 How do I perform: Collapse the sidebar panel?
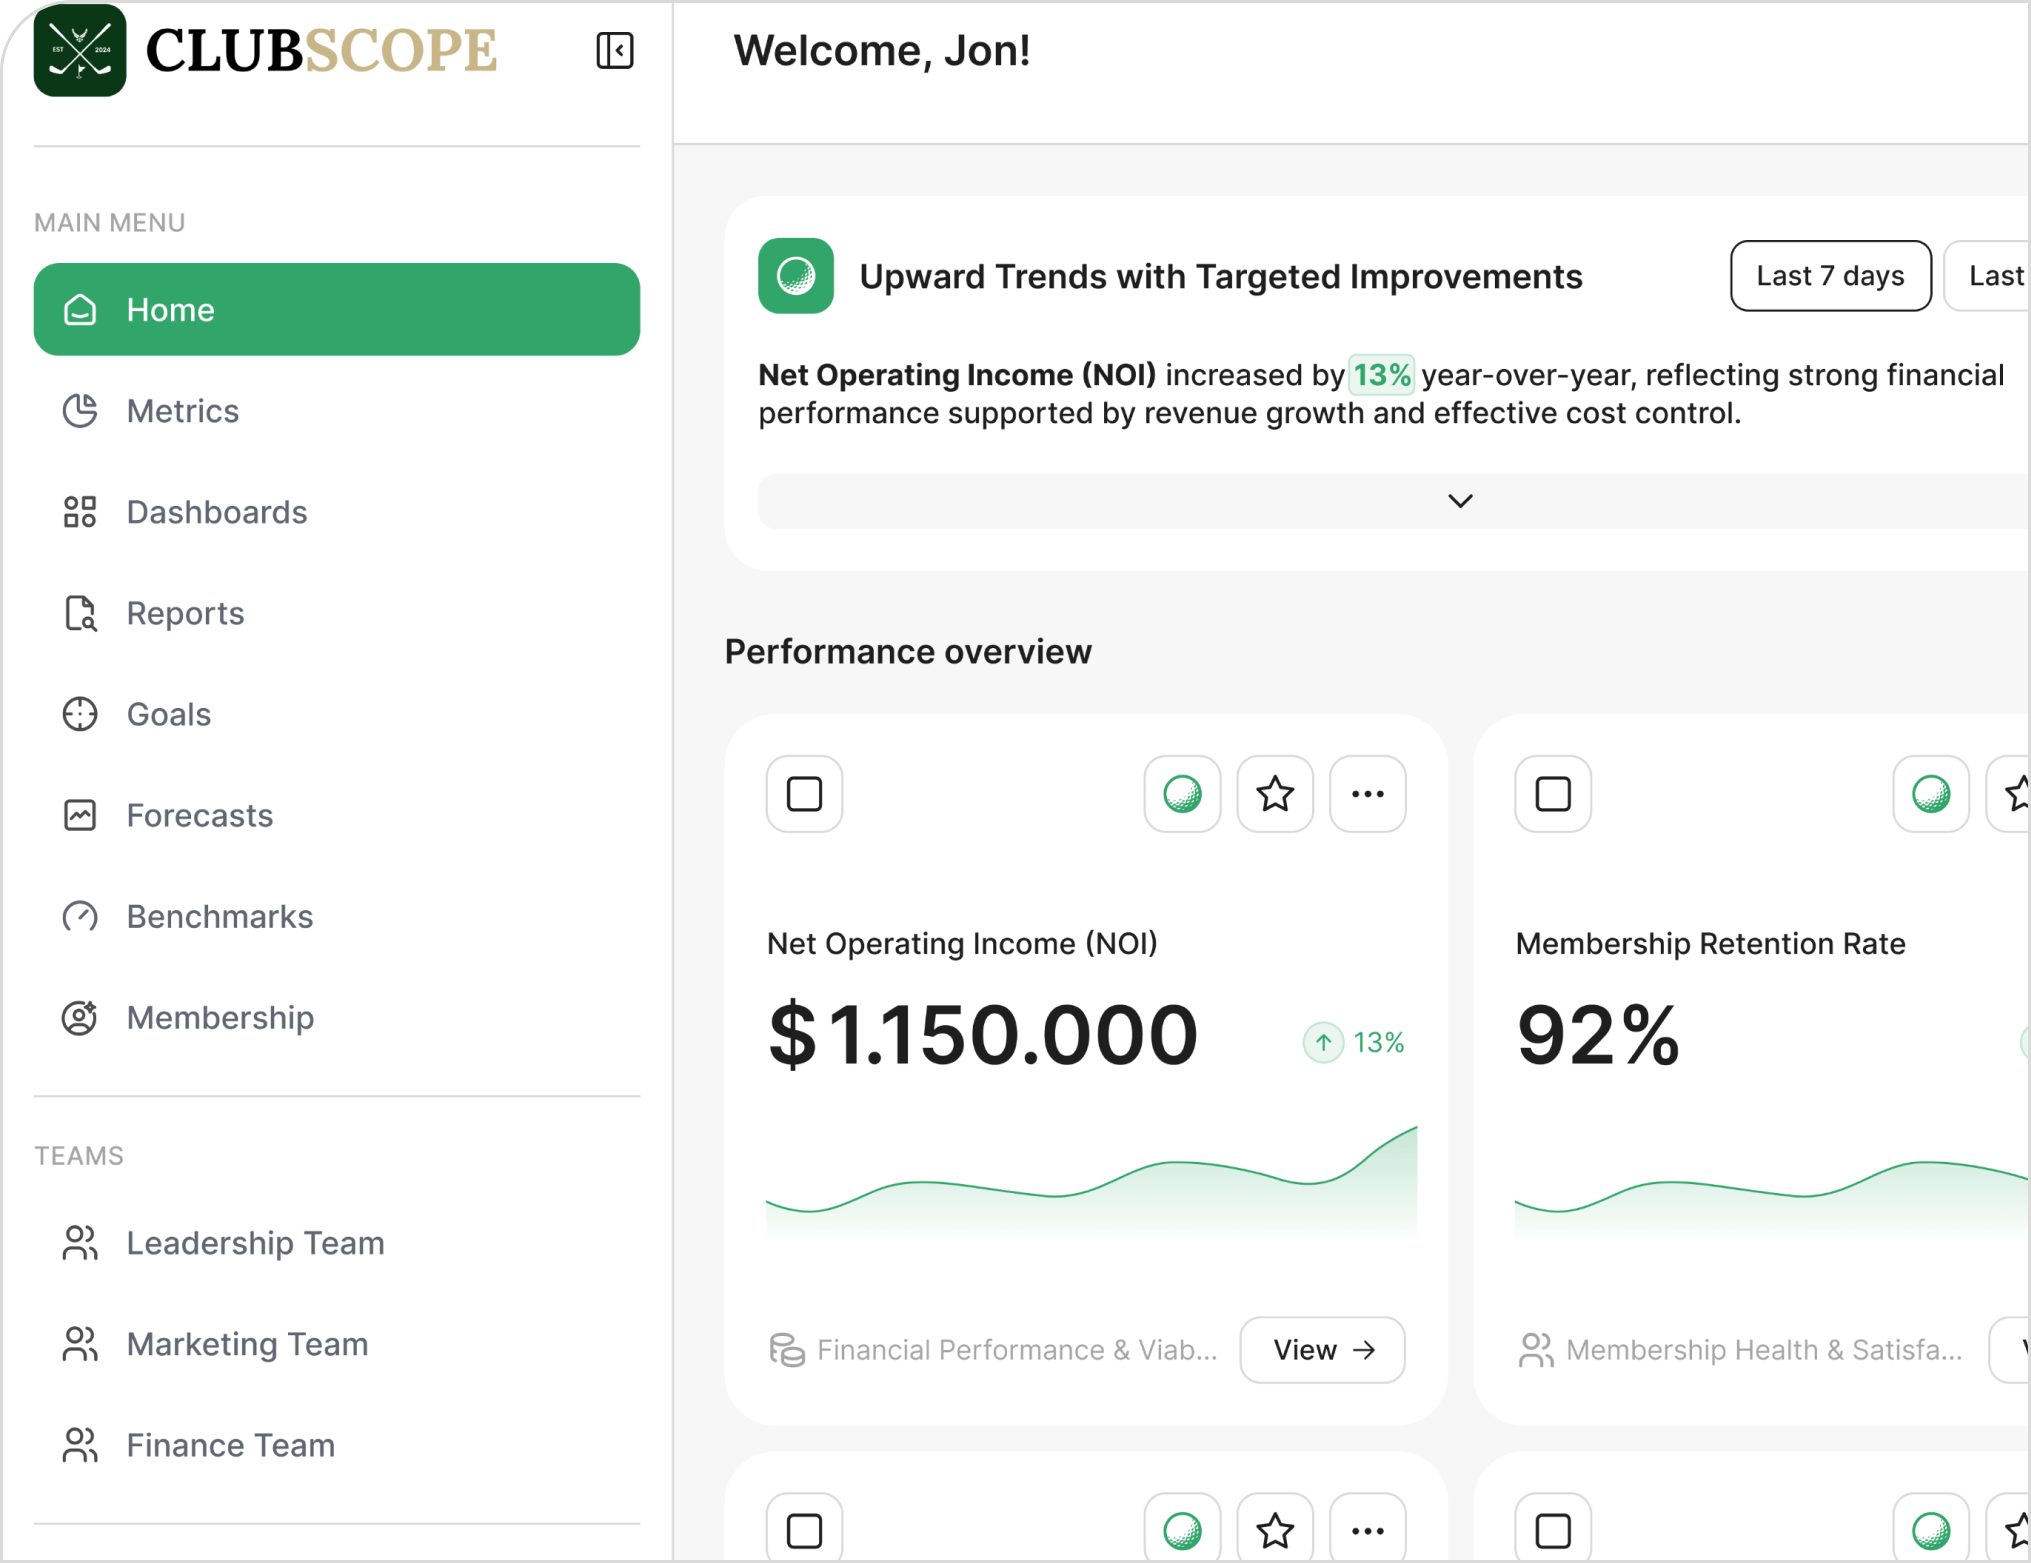(x=615, y=50)
